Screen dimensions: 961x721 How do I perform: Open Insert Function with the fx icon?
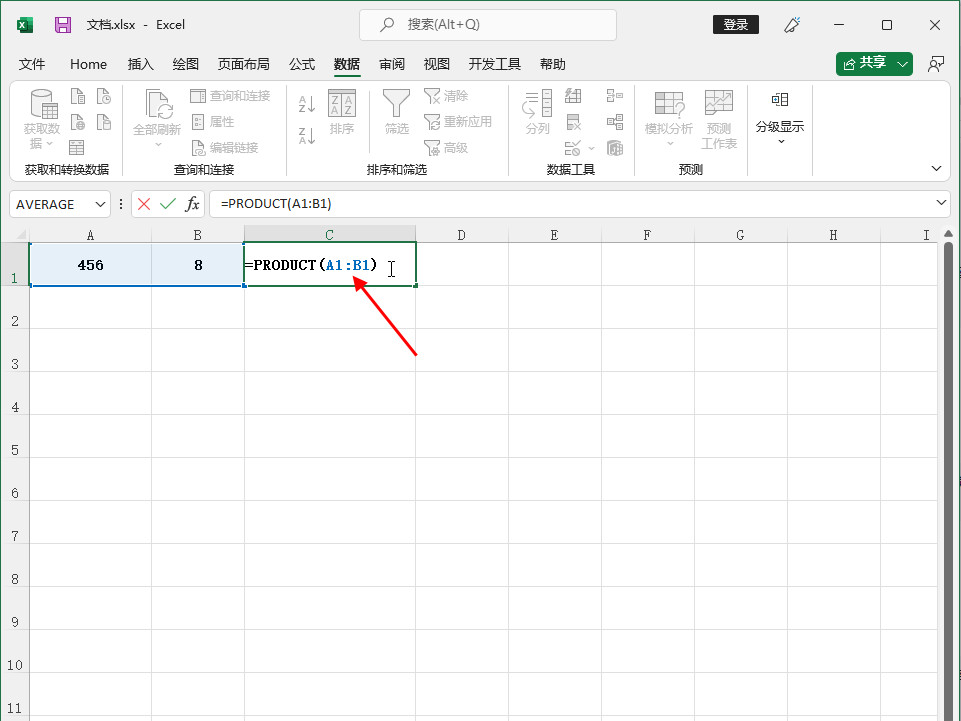pyautogui.click(x=192, y=204)
